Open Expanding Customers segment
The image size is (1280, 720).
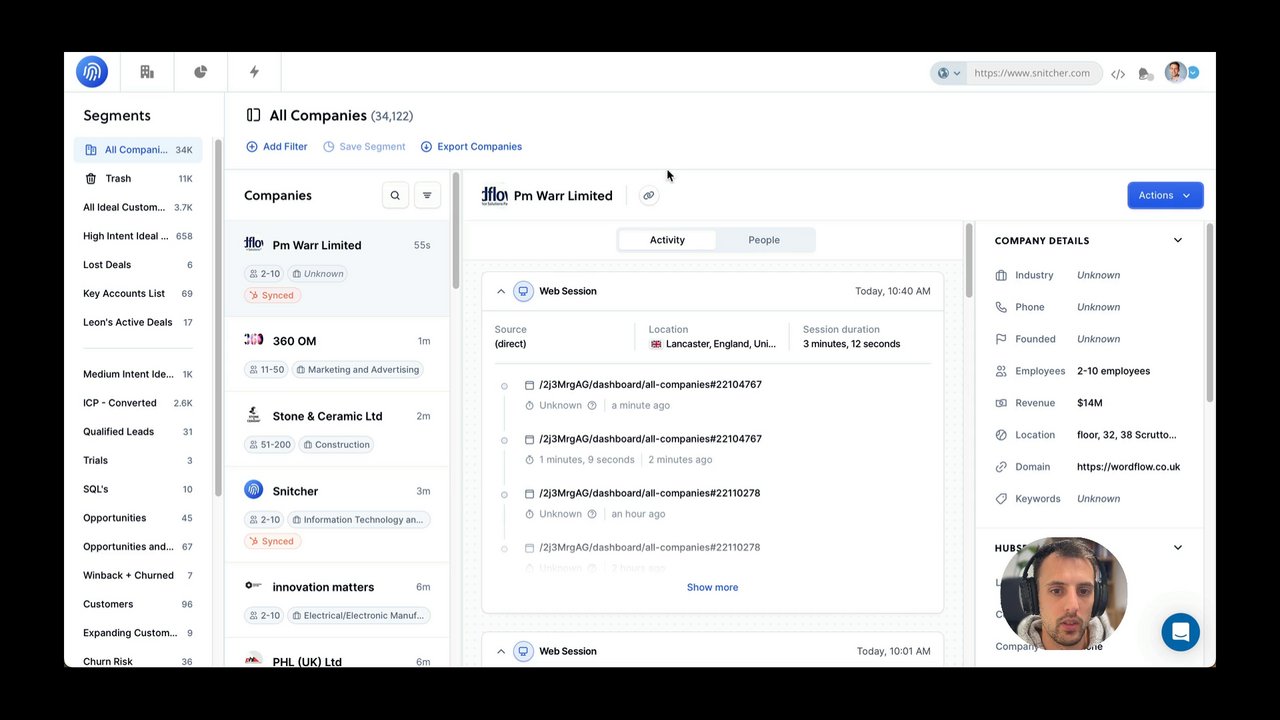(138, 633)
